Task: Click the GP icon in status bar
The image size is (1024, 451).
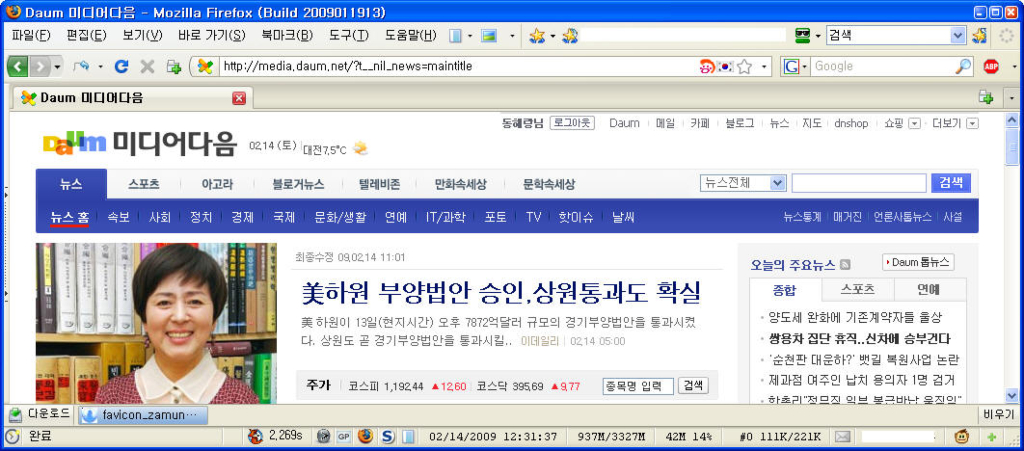Action: point(344,436)
